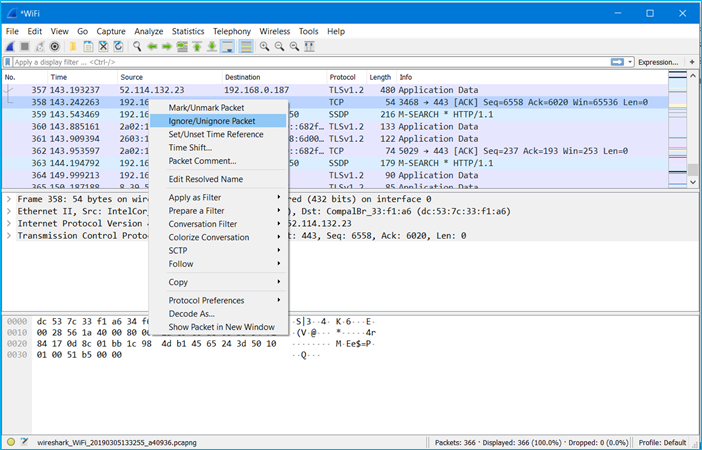Viewport: 702px width, 450px height.
Task: Expand the Protocol Preferences submenu
Action: pos(218,300)
